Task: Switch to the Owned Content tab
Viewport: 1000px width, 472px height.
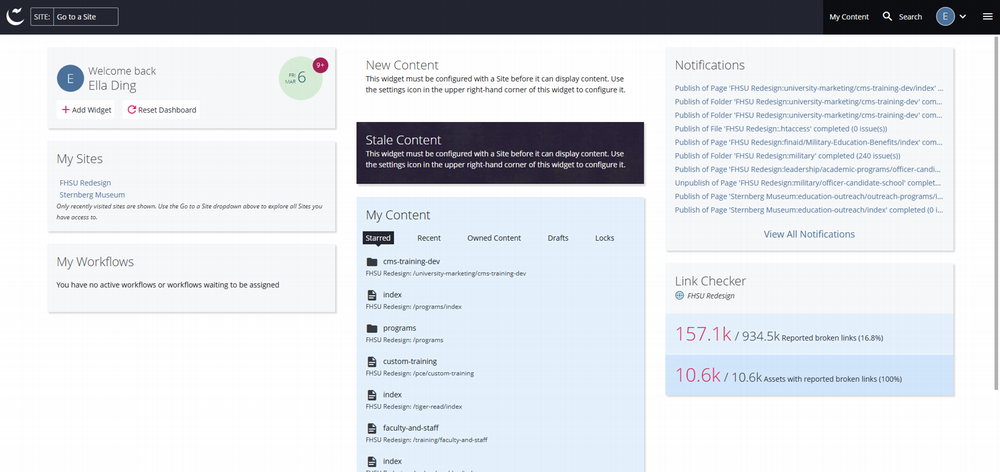Action: point(494,238)
